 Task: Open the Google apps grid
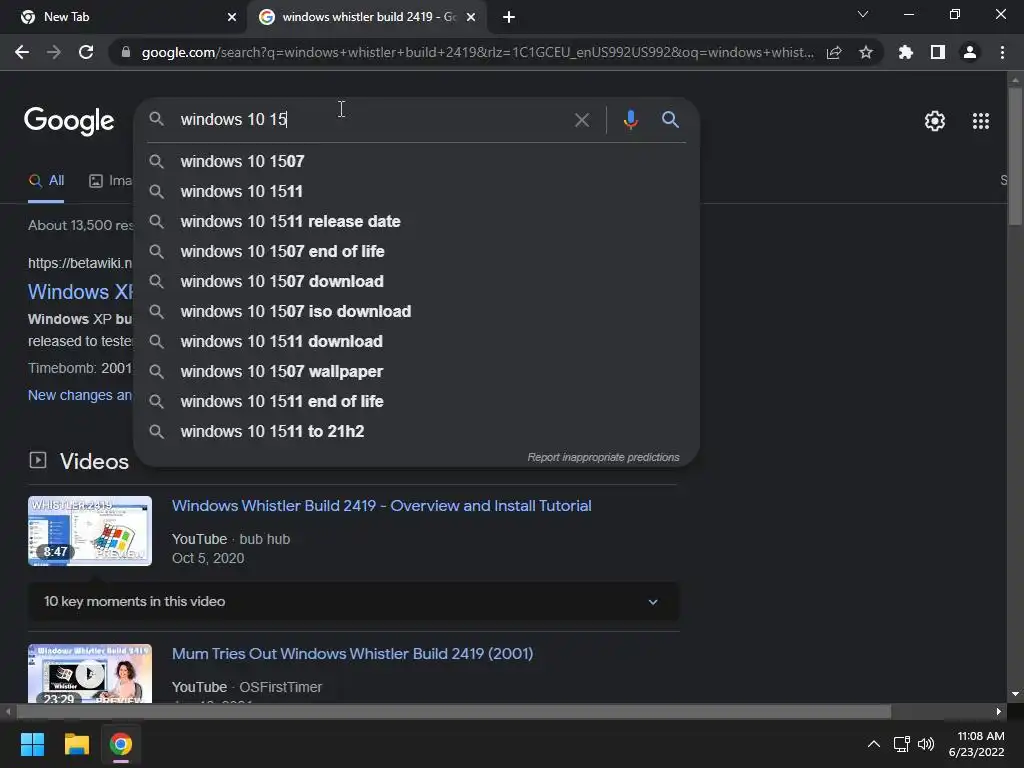(981, 121)
